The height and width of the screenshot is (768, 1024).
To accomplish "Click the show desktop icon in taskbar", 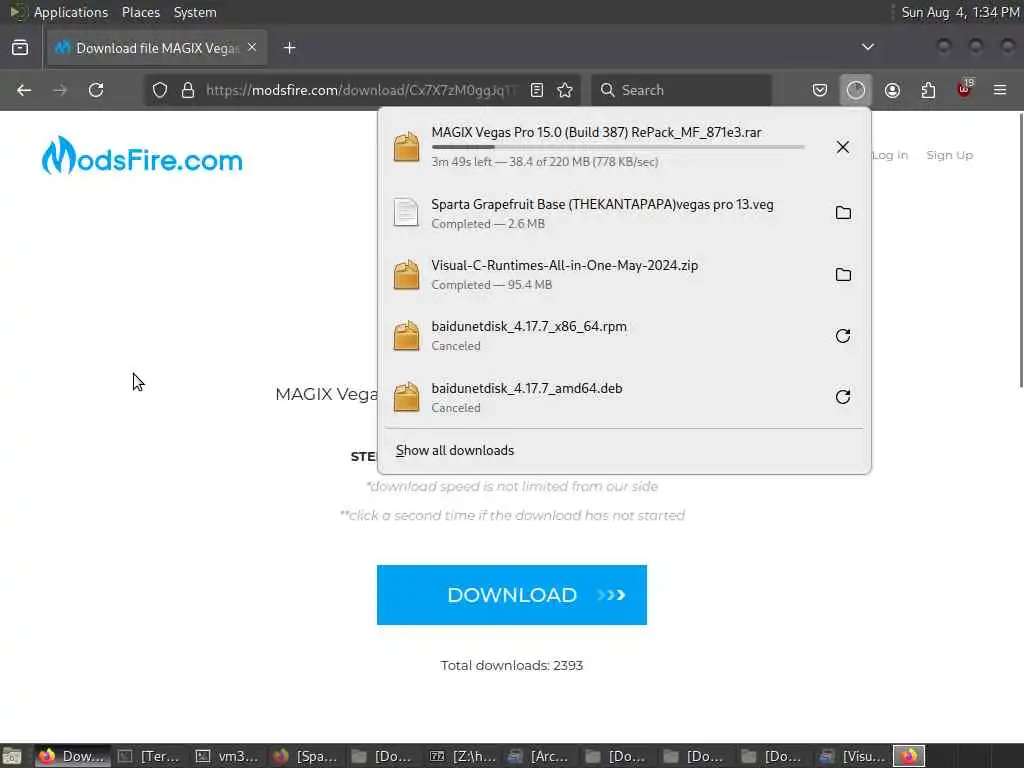I will [12, 756].
